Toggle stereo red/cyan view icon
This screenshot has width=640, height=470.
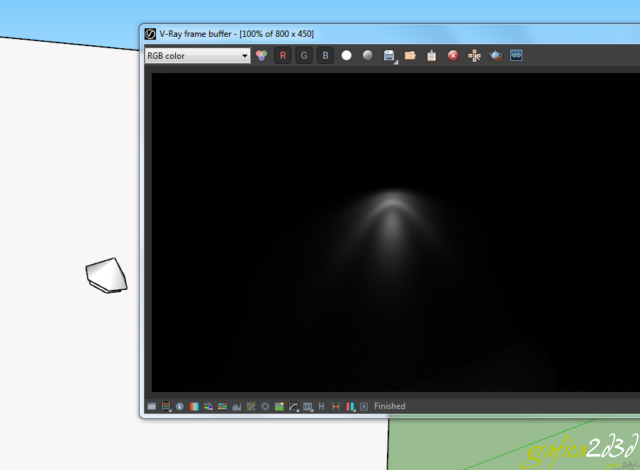(350, 406)
